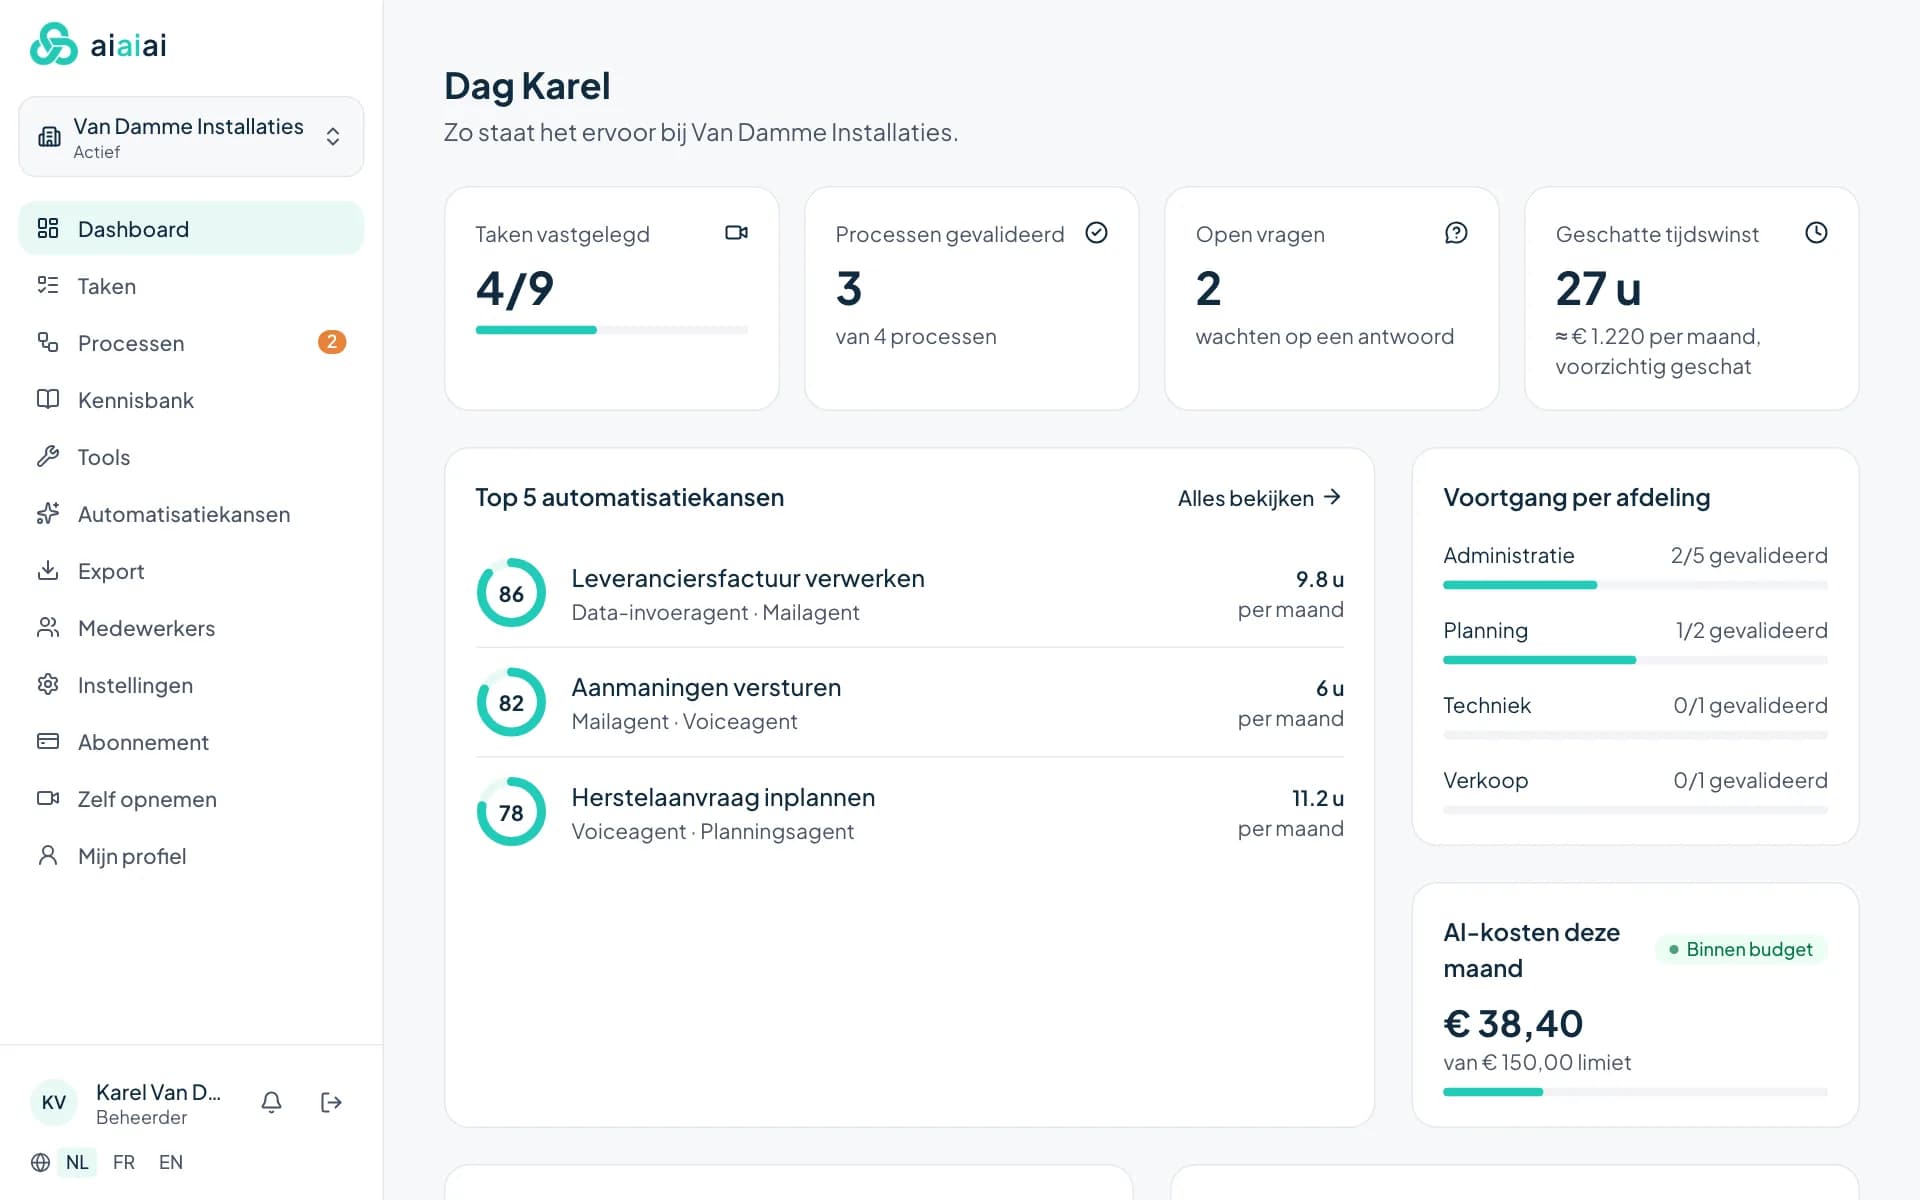This screenshot has height=1200, width=1920.
Task: Open Taken in the sidebar
Action: (x=191, y=286)
